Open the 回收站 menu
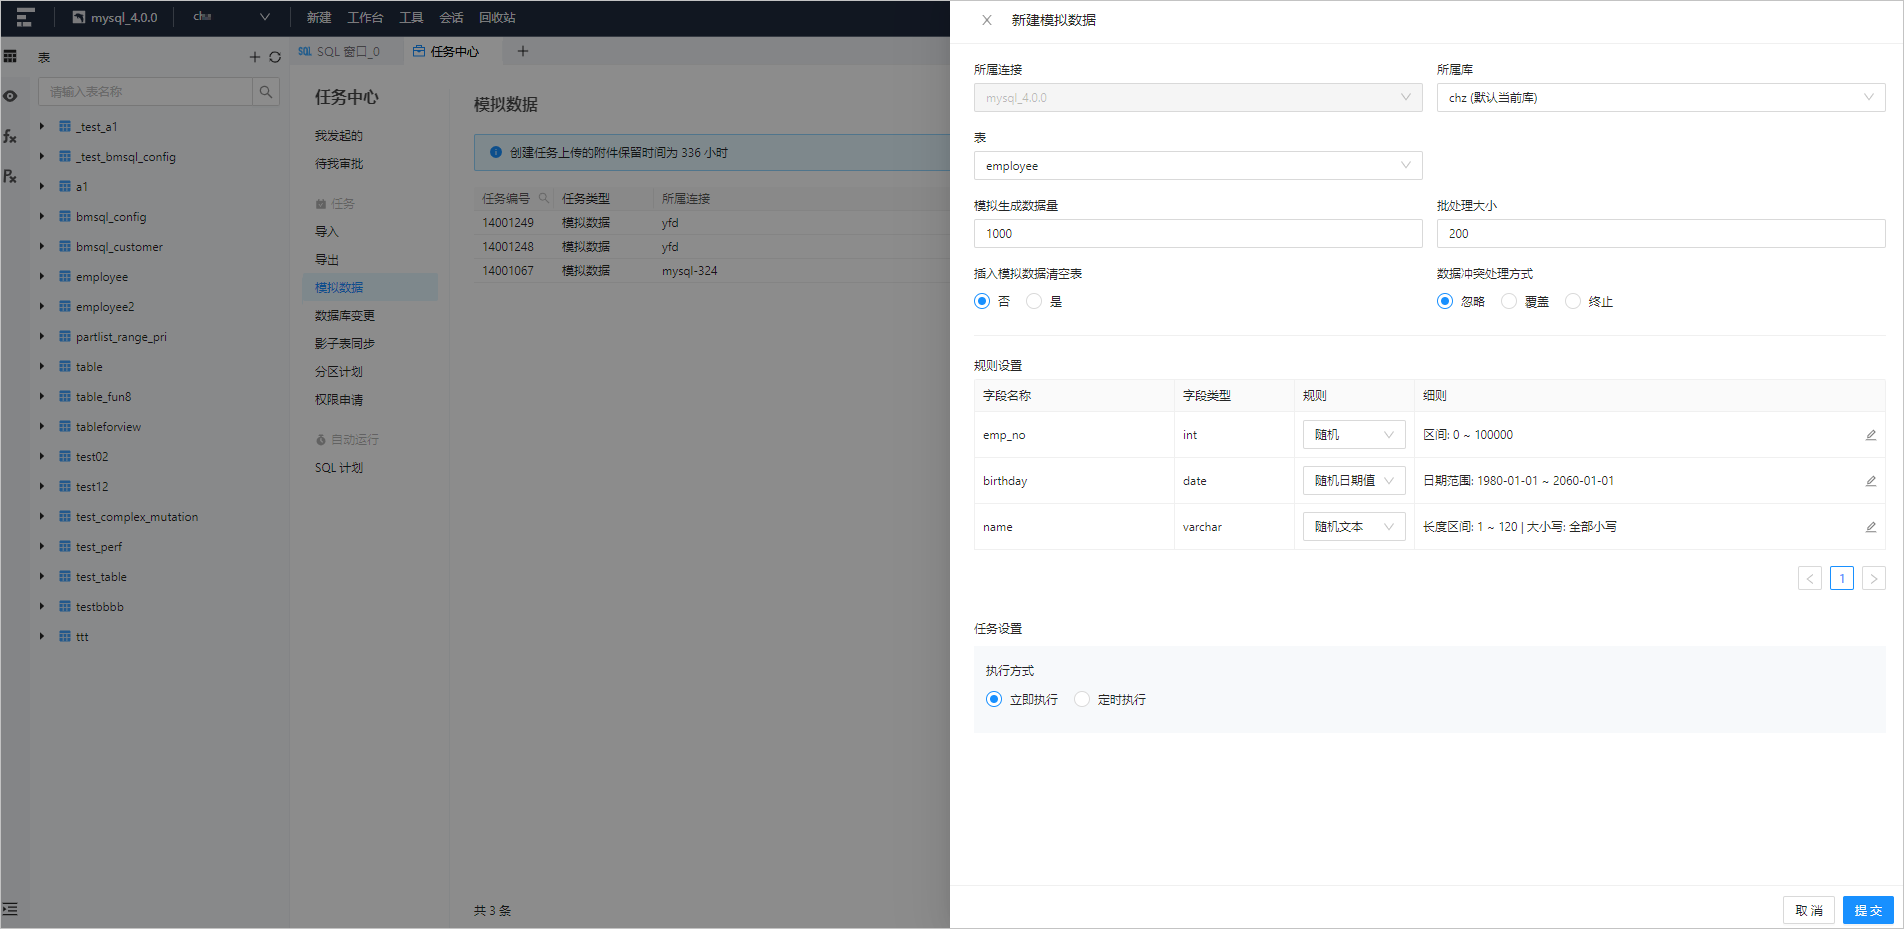 497,18
